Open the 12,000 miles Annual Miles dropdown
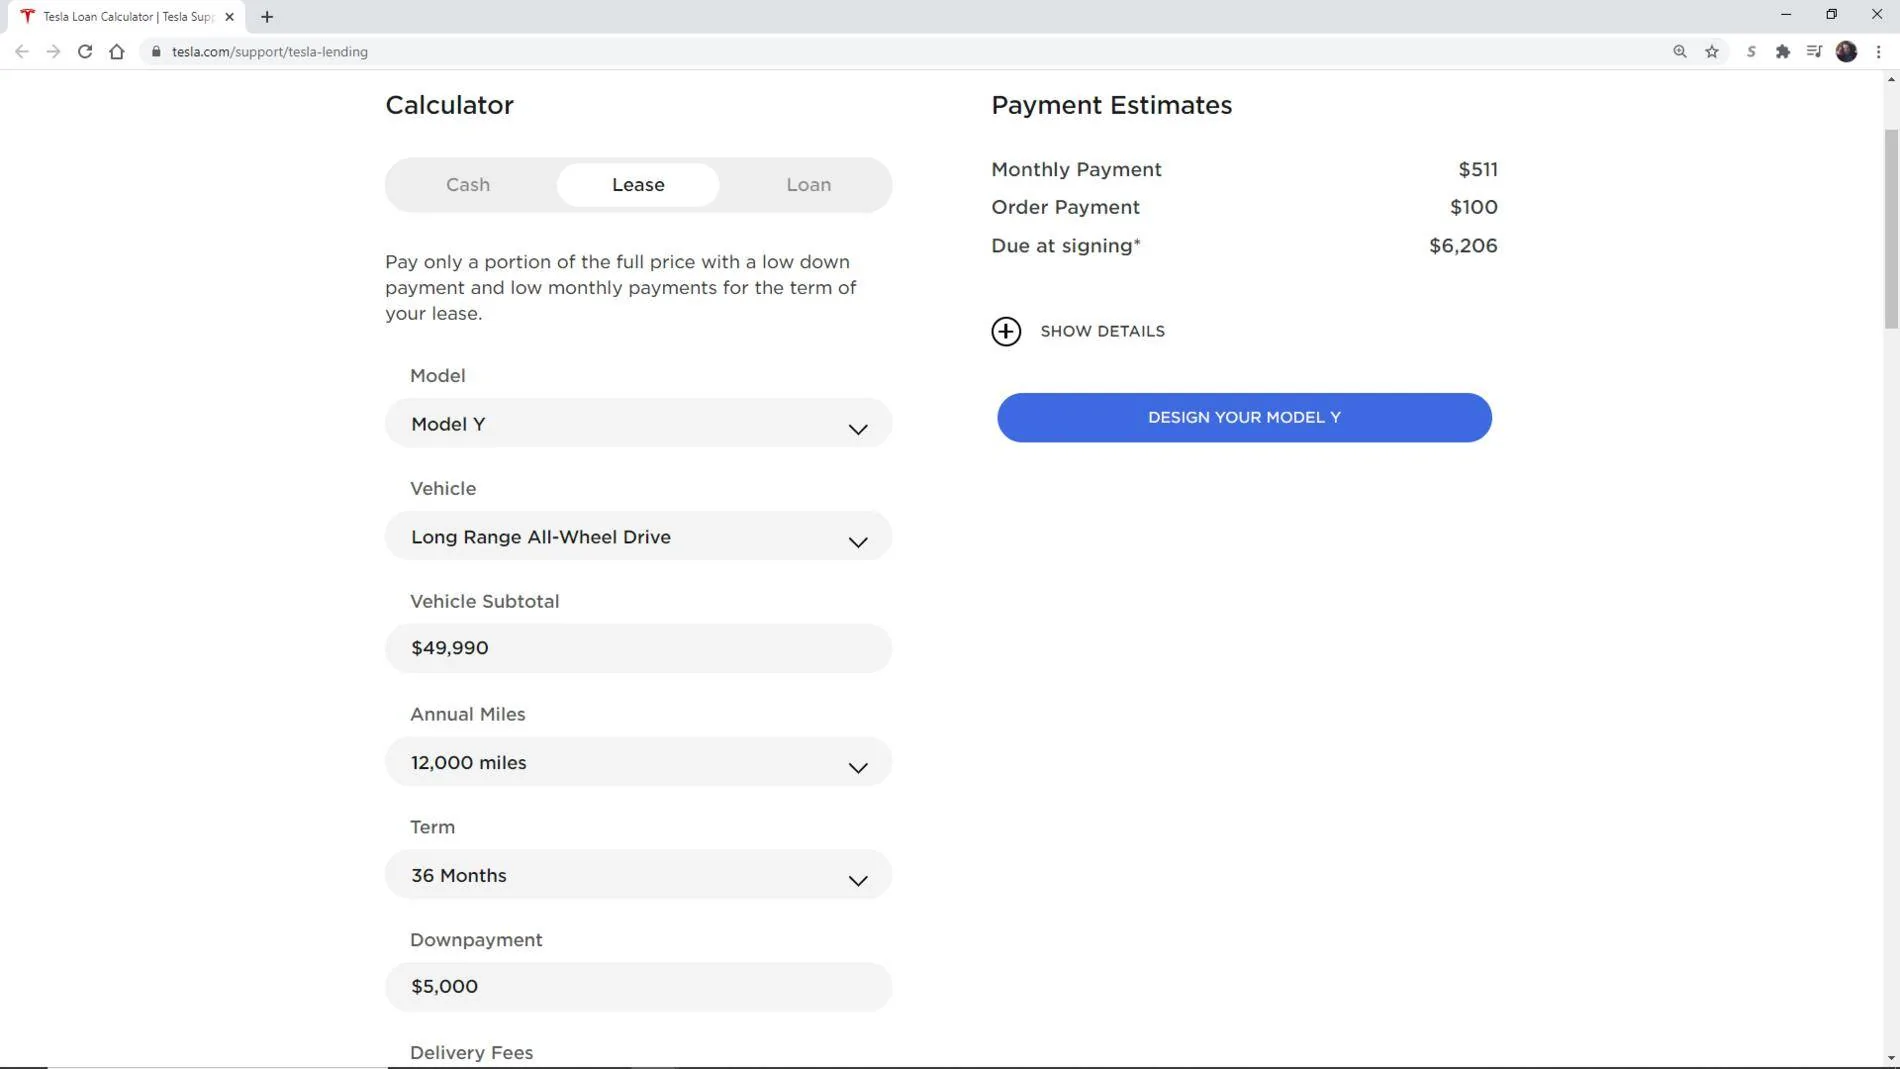The width and height of the screenshot is (1900, 1069). coord(638,762)
